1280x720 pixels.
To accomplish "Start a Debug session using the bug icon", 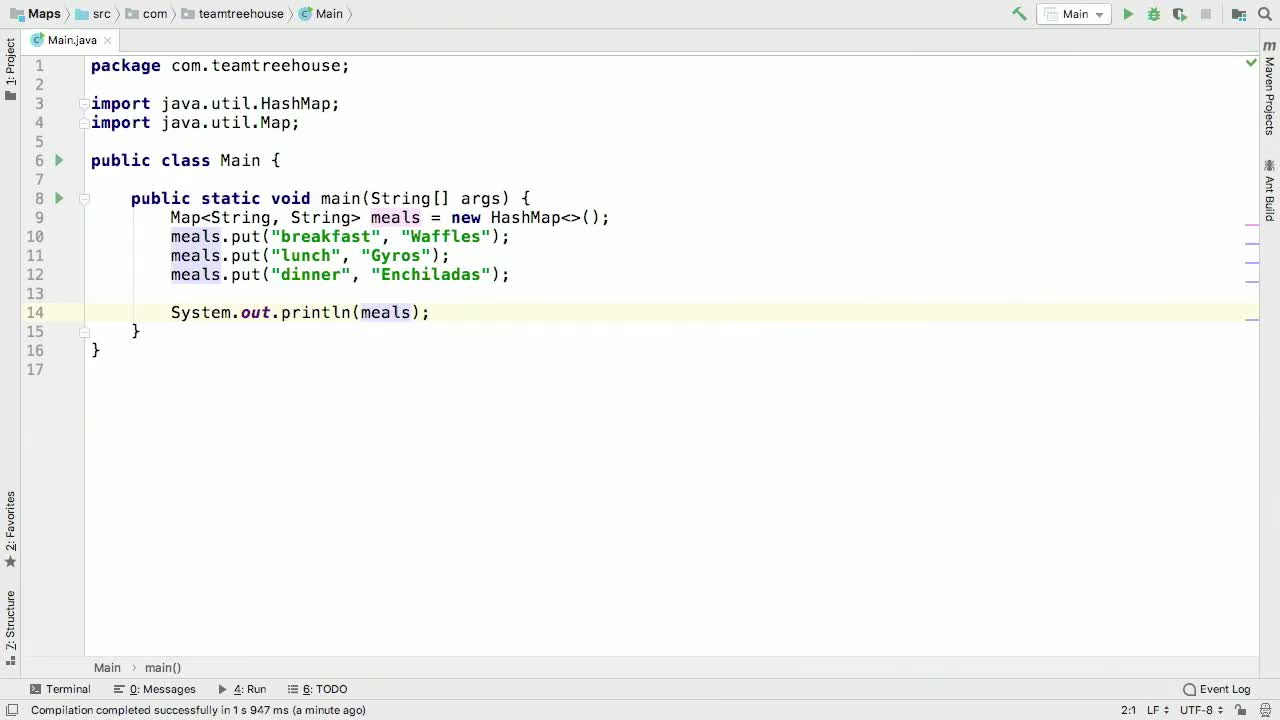I will 1154,14.
